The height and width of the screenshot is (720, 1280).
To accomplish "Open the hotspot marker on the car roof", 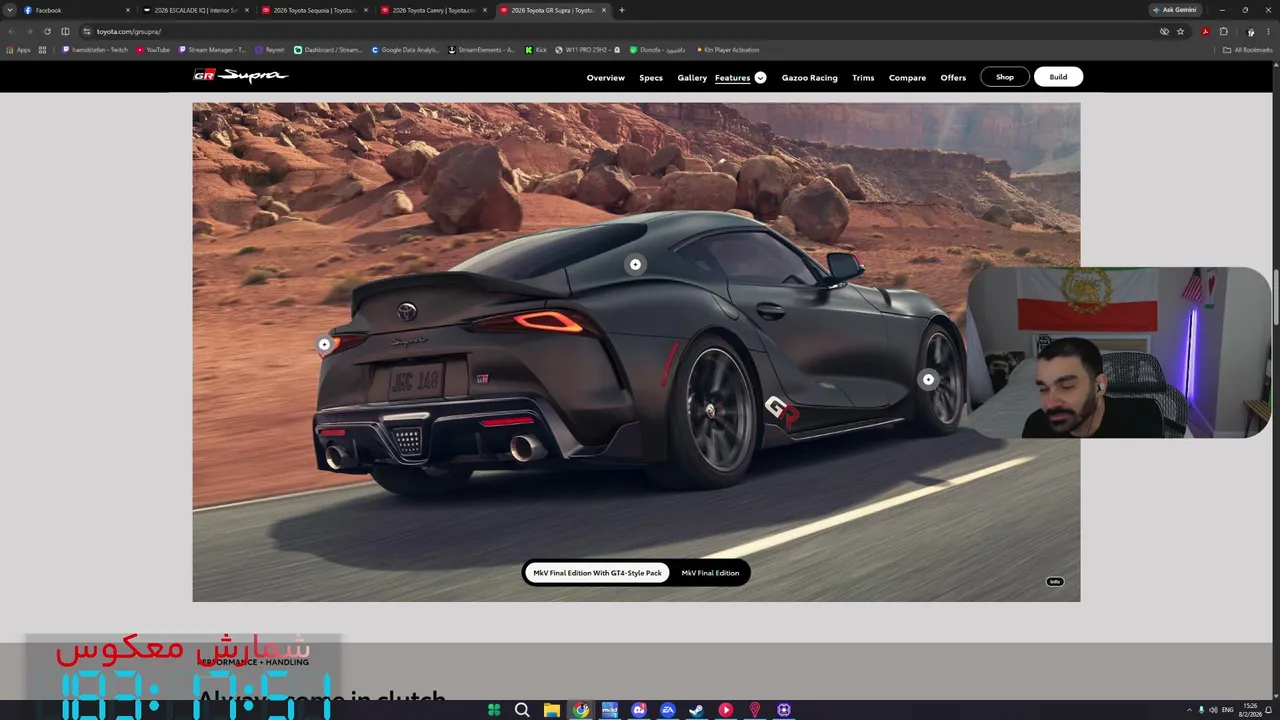I will (635, 265).
